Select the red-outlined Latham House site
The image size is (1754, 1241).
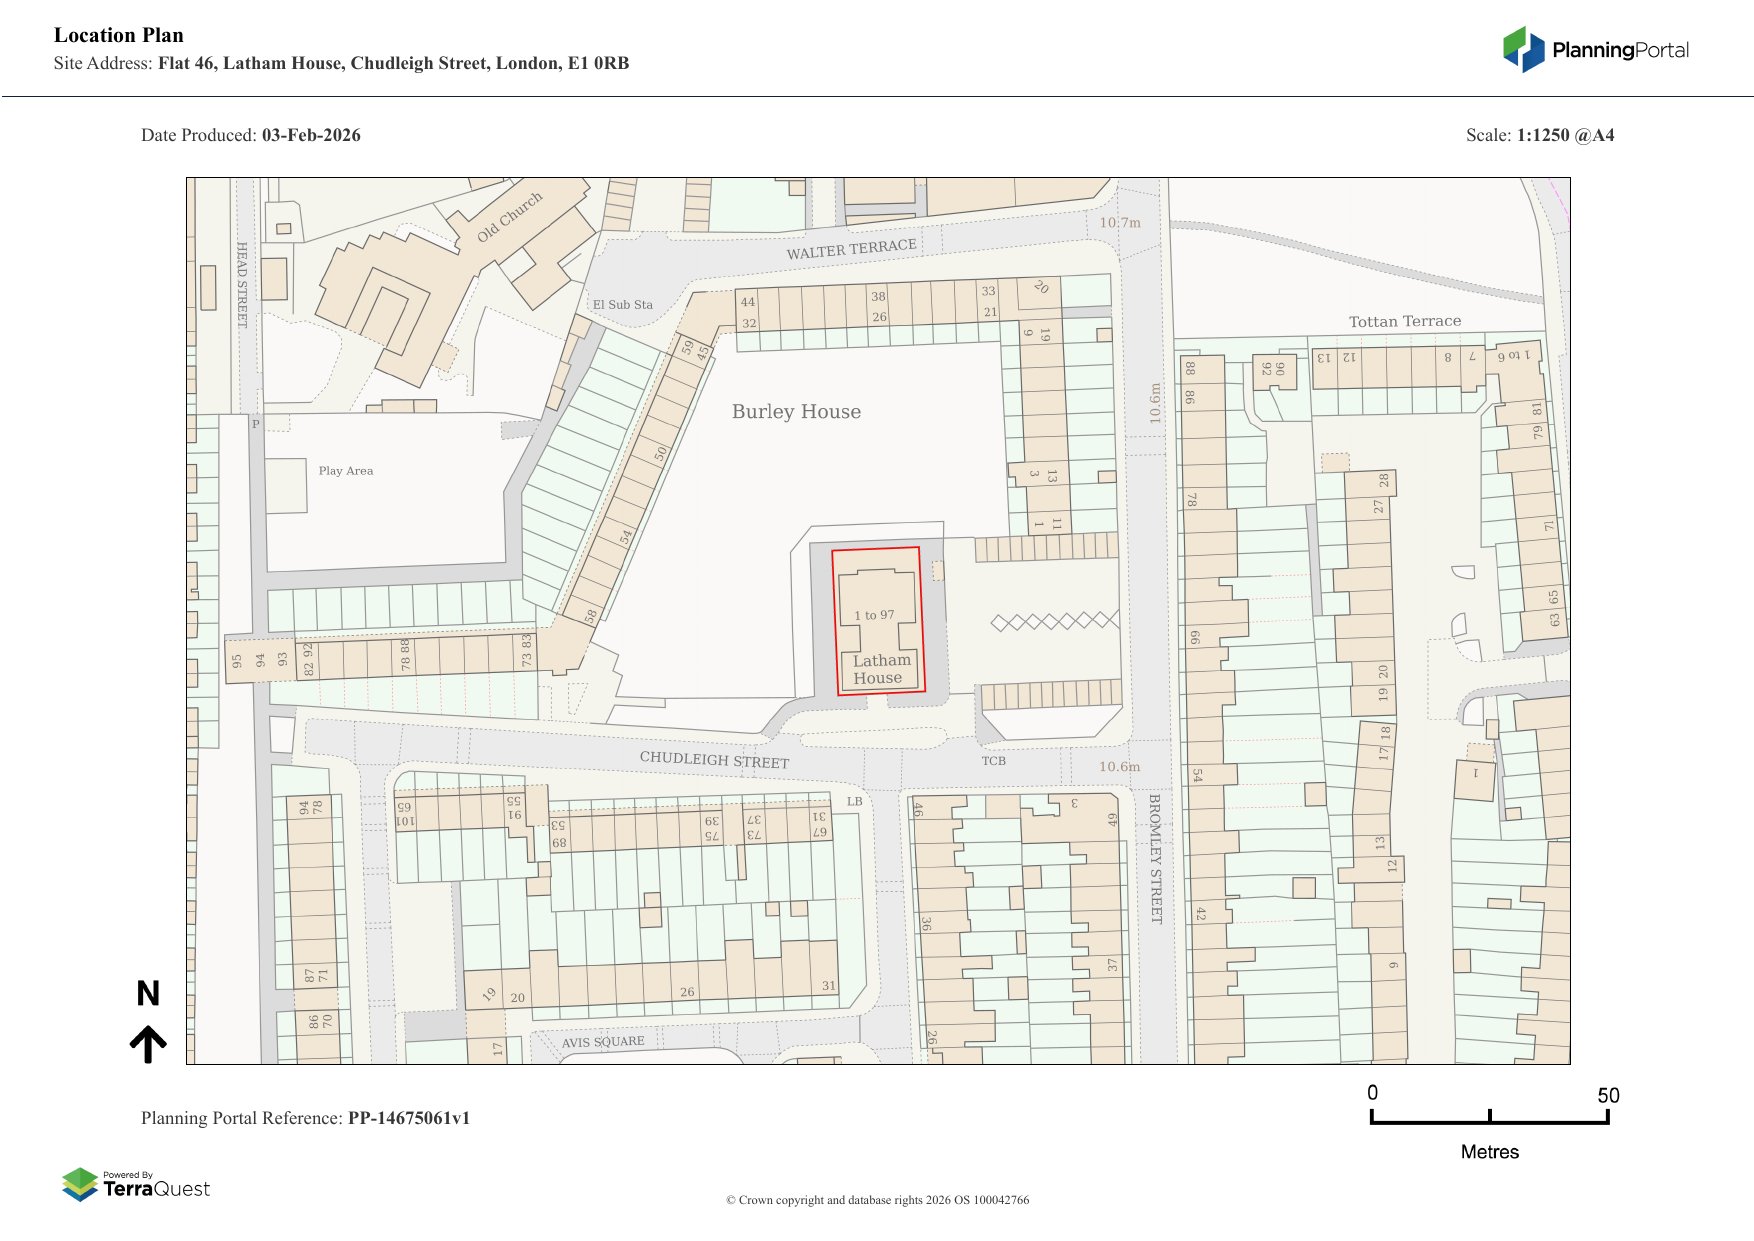tap(878, 620)
